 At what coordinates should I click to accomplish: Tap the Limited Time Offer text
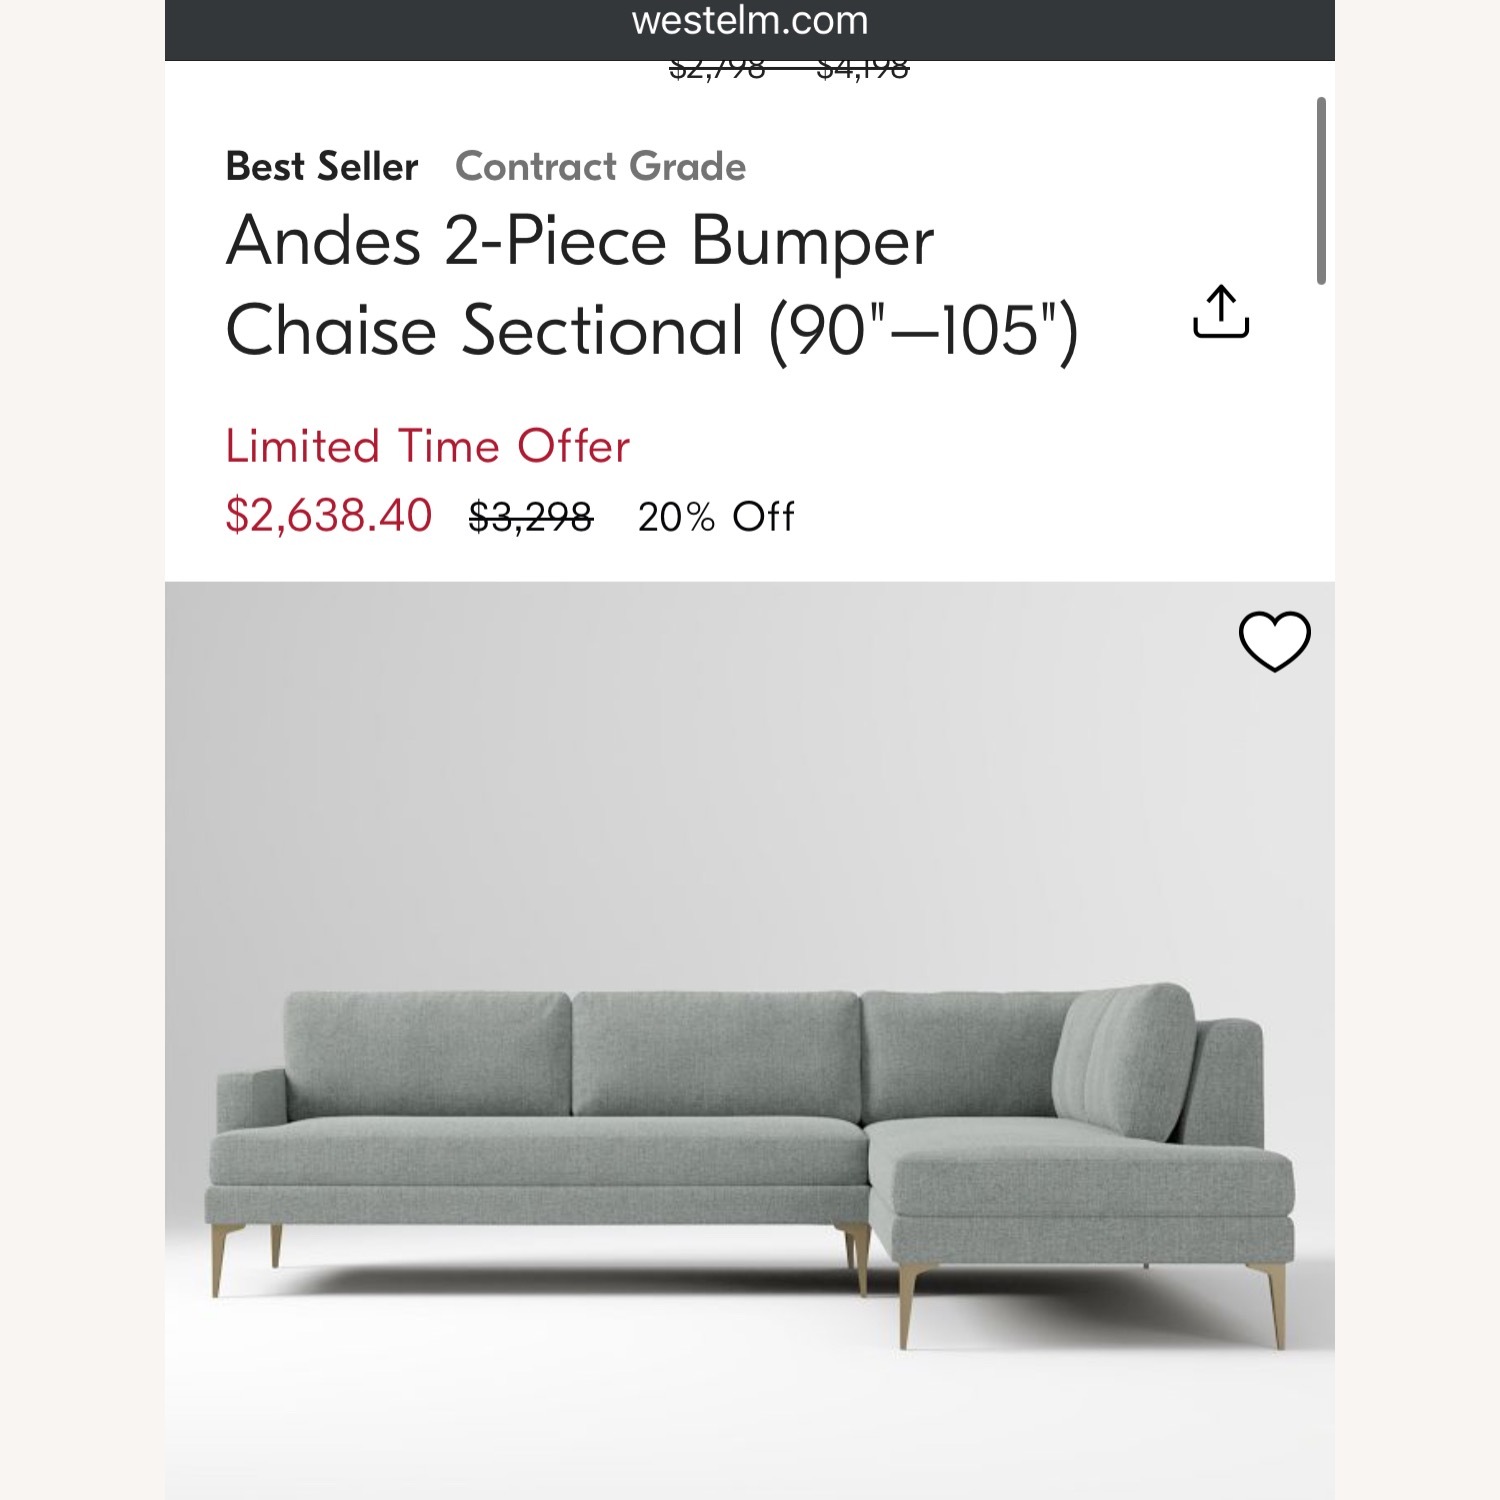(x=428, y=446)
